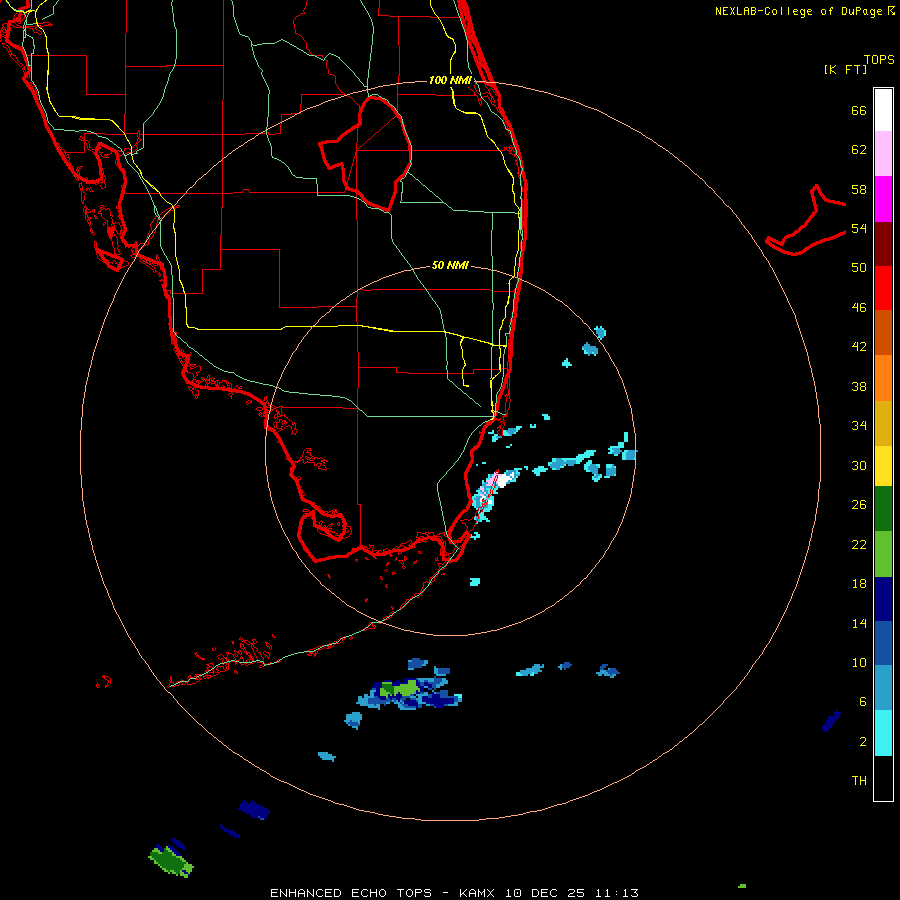
Task: Click the dark green legend swatch
Action: (x=883, y=509)
